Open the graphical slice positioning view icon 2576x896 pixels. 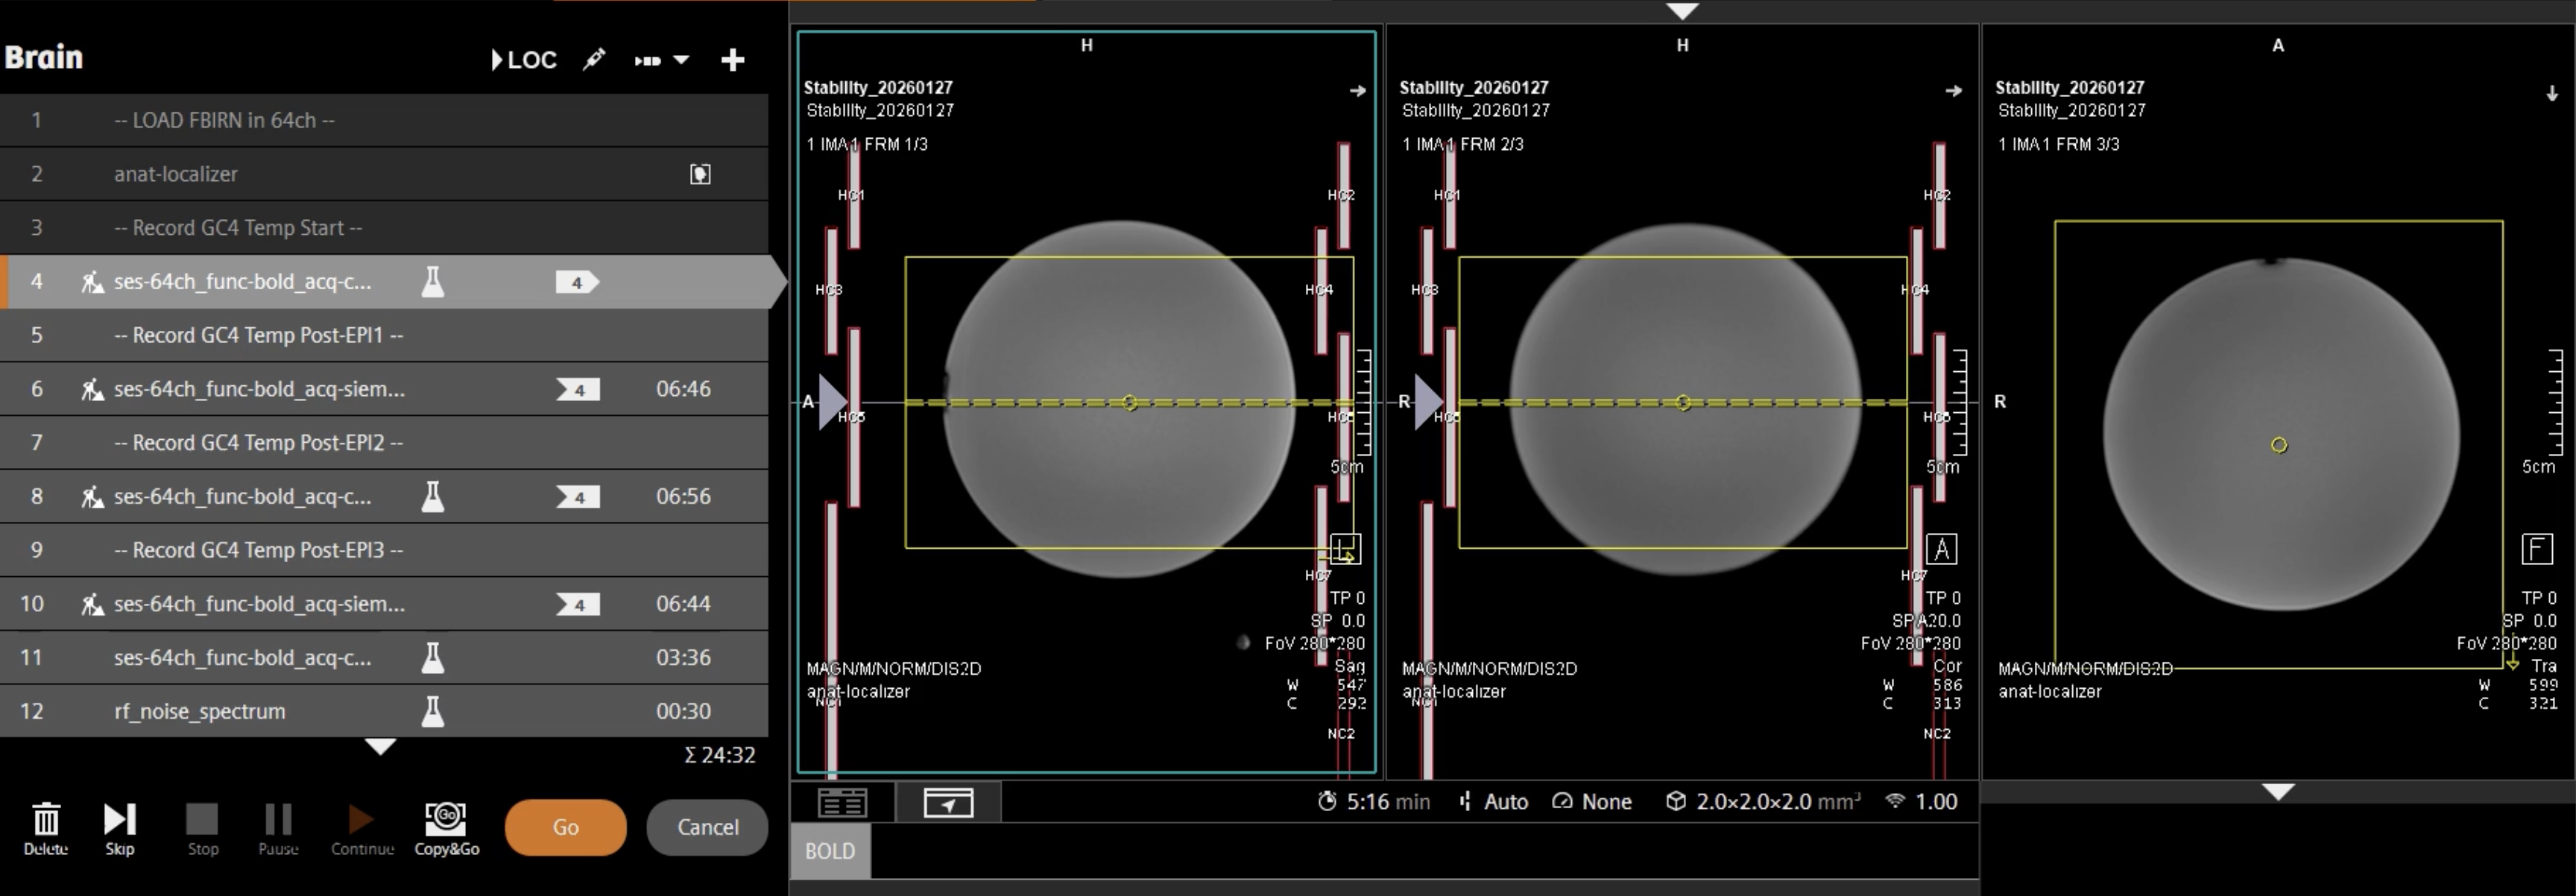click(948, 803)
